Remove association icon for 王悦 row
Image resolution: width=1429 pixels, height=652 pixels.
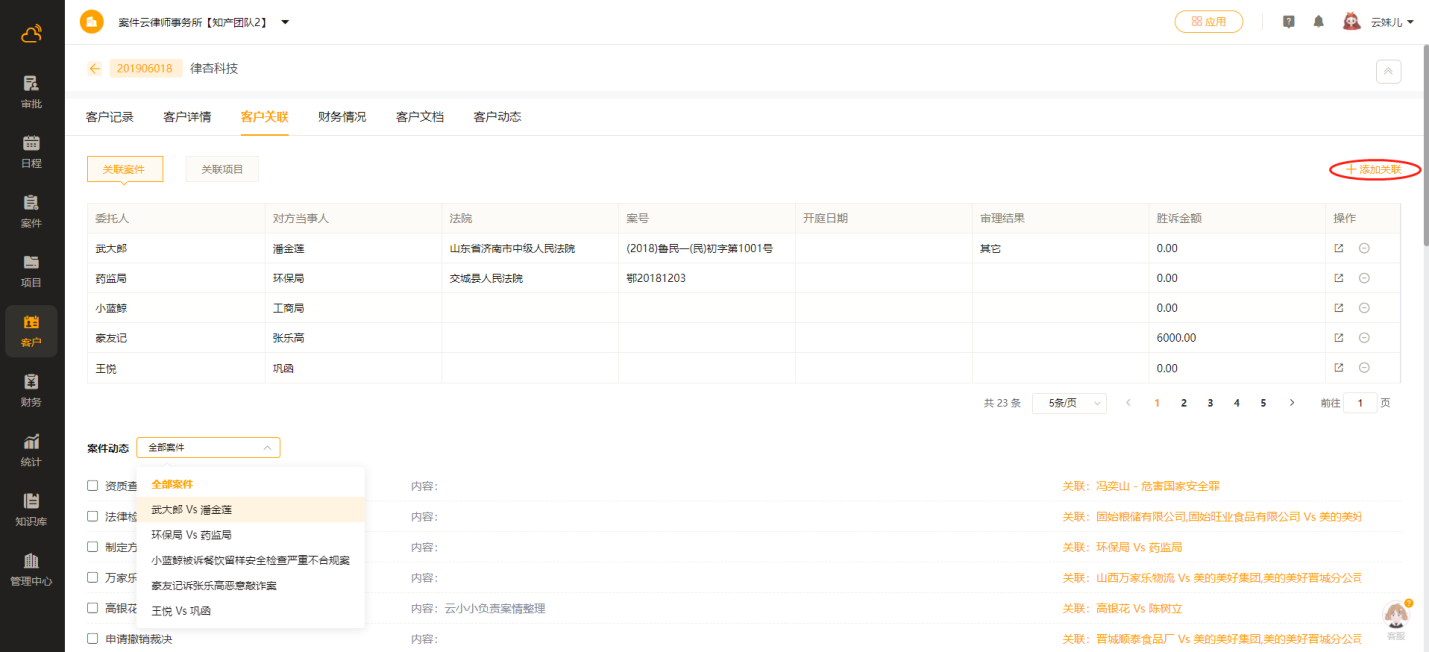[1363, 368]
